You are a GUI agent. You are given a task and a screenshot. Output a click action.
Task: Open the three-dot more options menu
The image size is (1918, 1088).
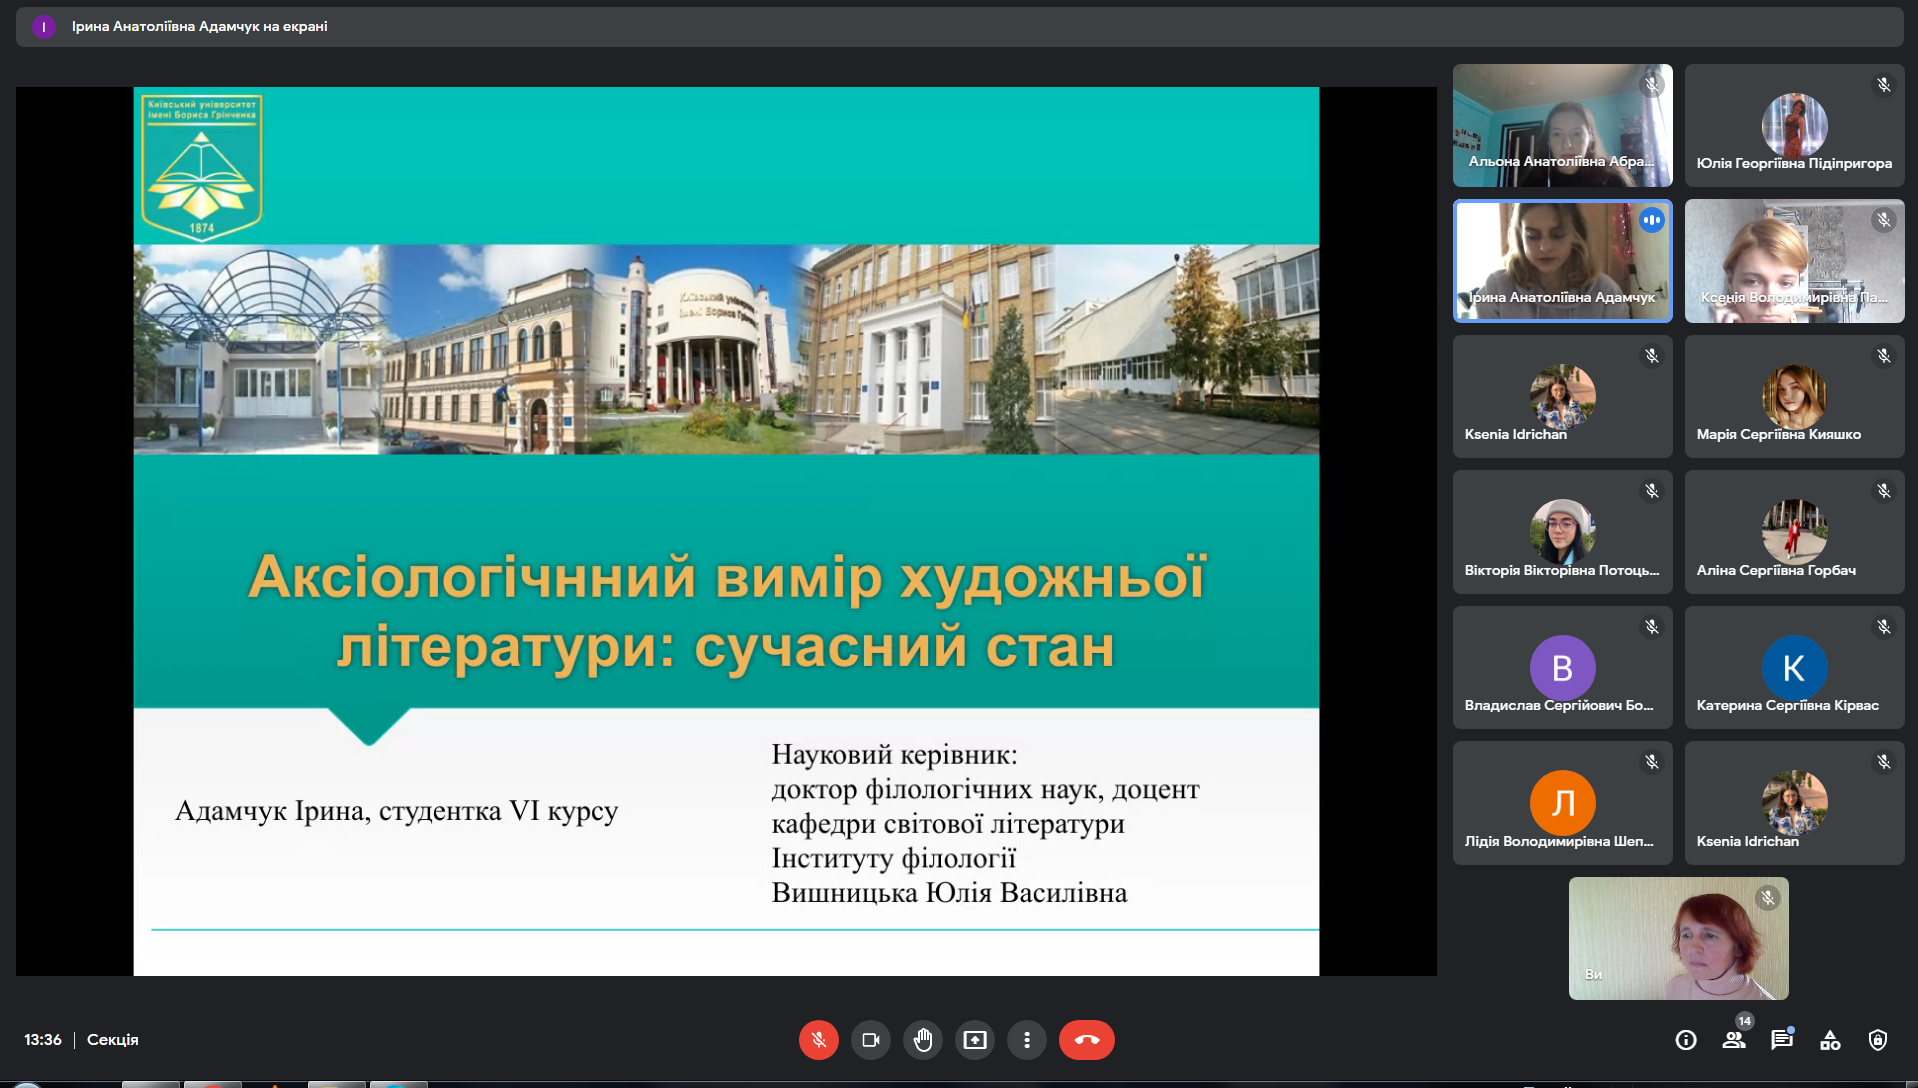click(1026, 1040)
